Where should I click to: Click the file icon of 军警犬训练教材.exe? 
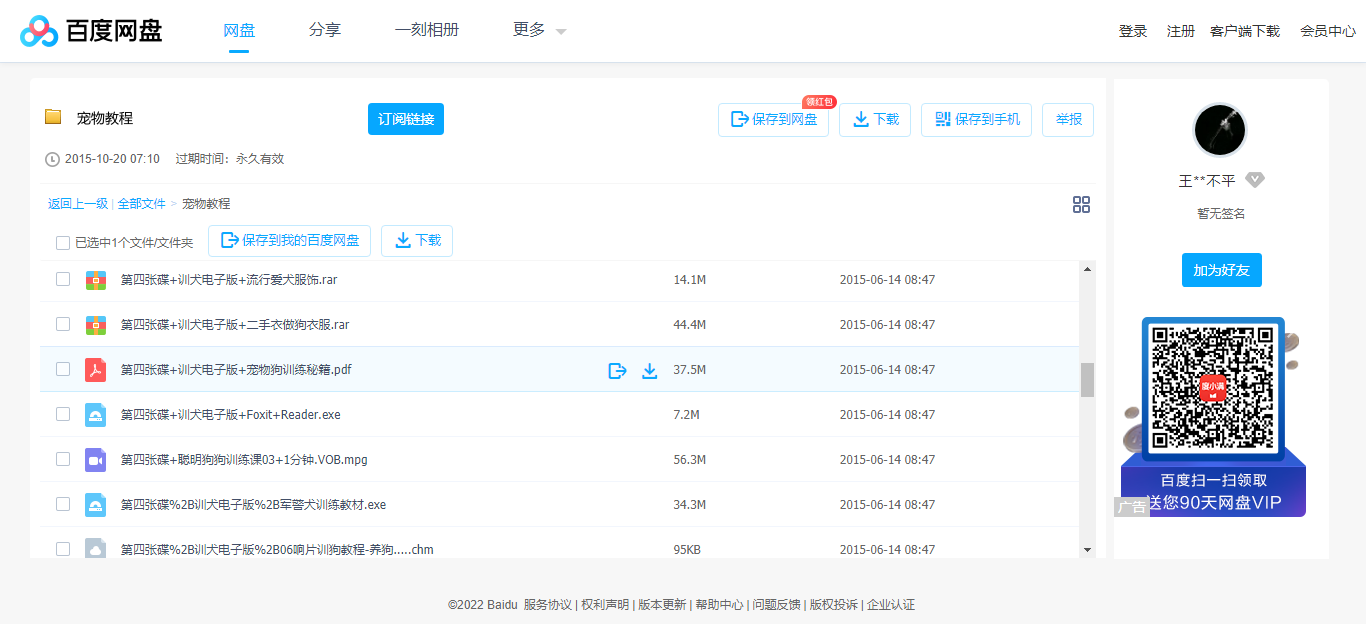click(x=95, y=504)
